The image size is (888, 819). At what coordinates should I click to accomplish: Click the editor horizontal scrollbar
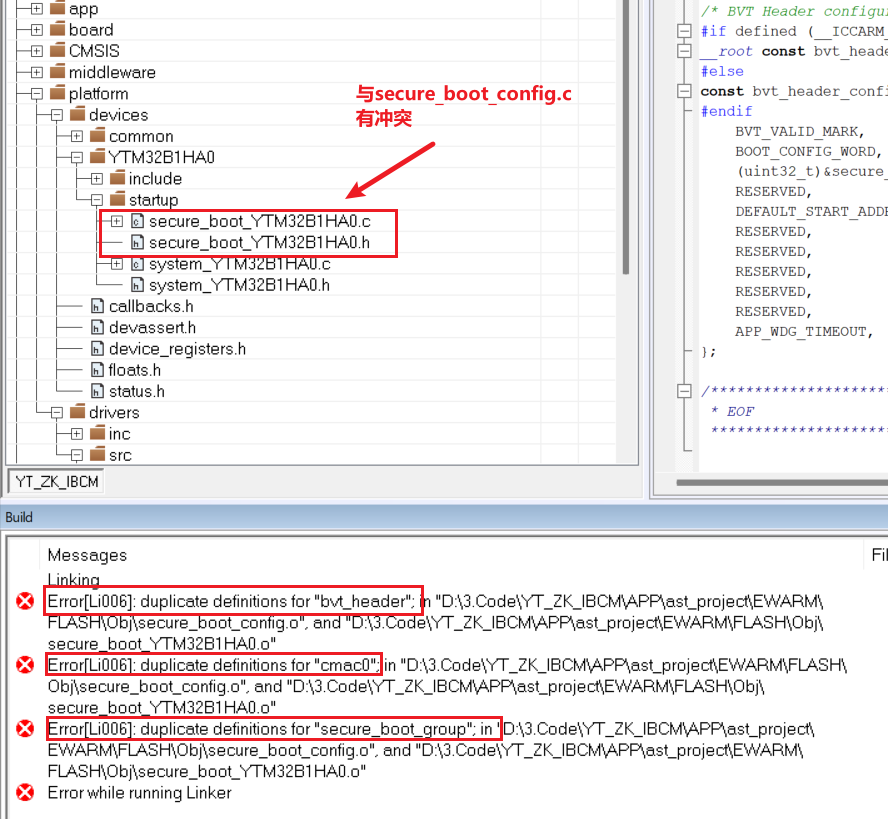(782, 483)
